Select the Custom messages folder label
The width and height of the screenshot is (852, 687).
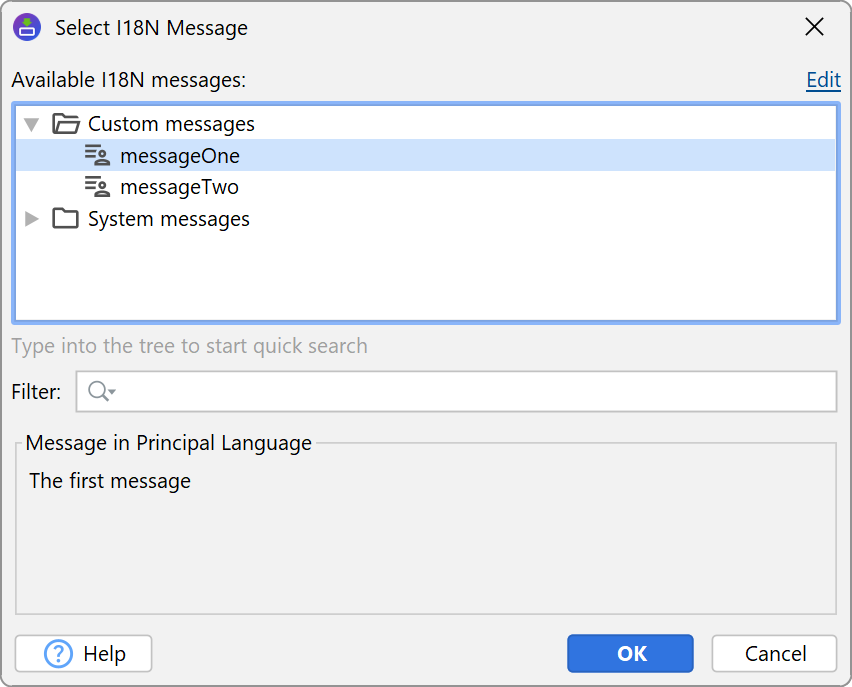171,124
